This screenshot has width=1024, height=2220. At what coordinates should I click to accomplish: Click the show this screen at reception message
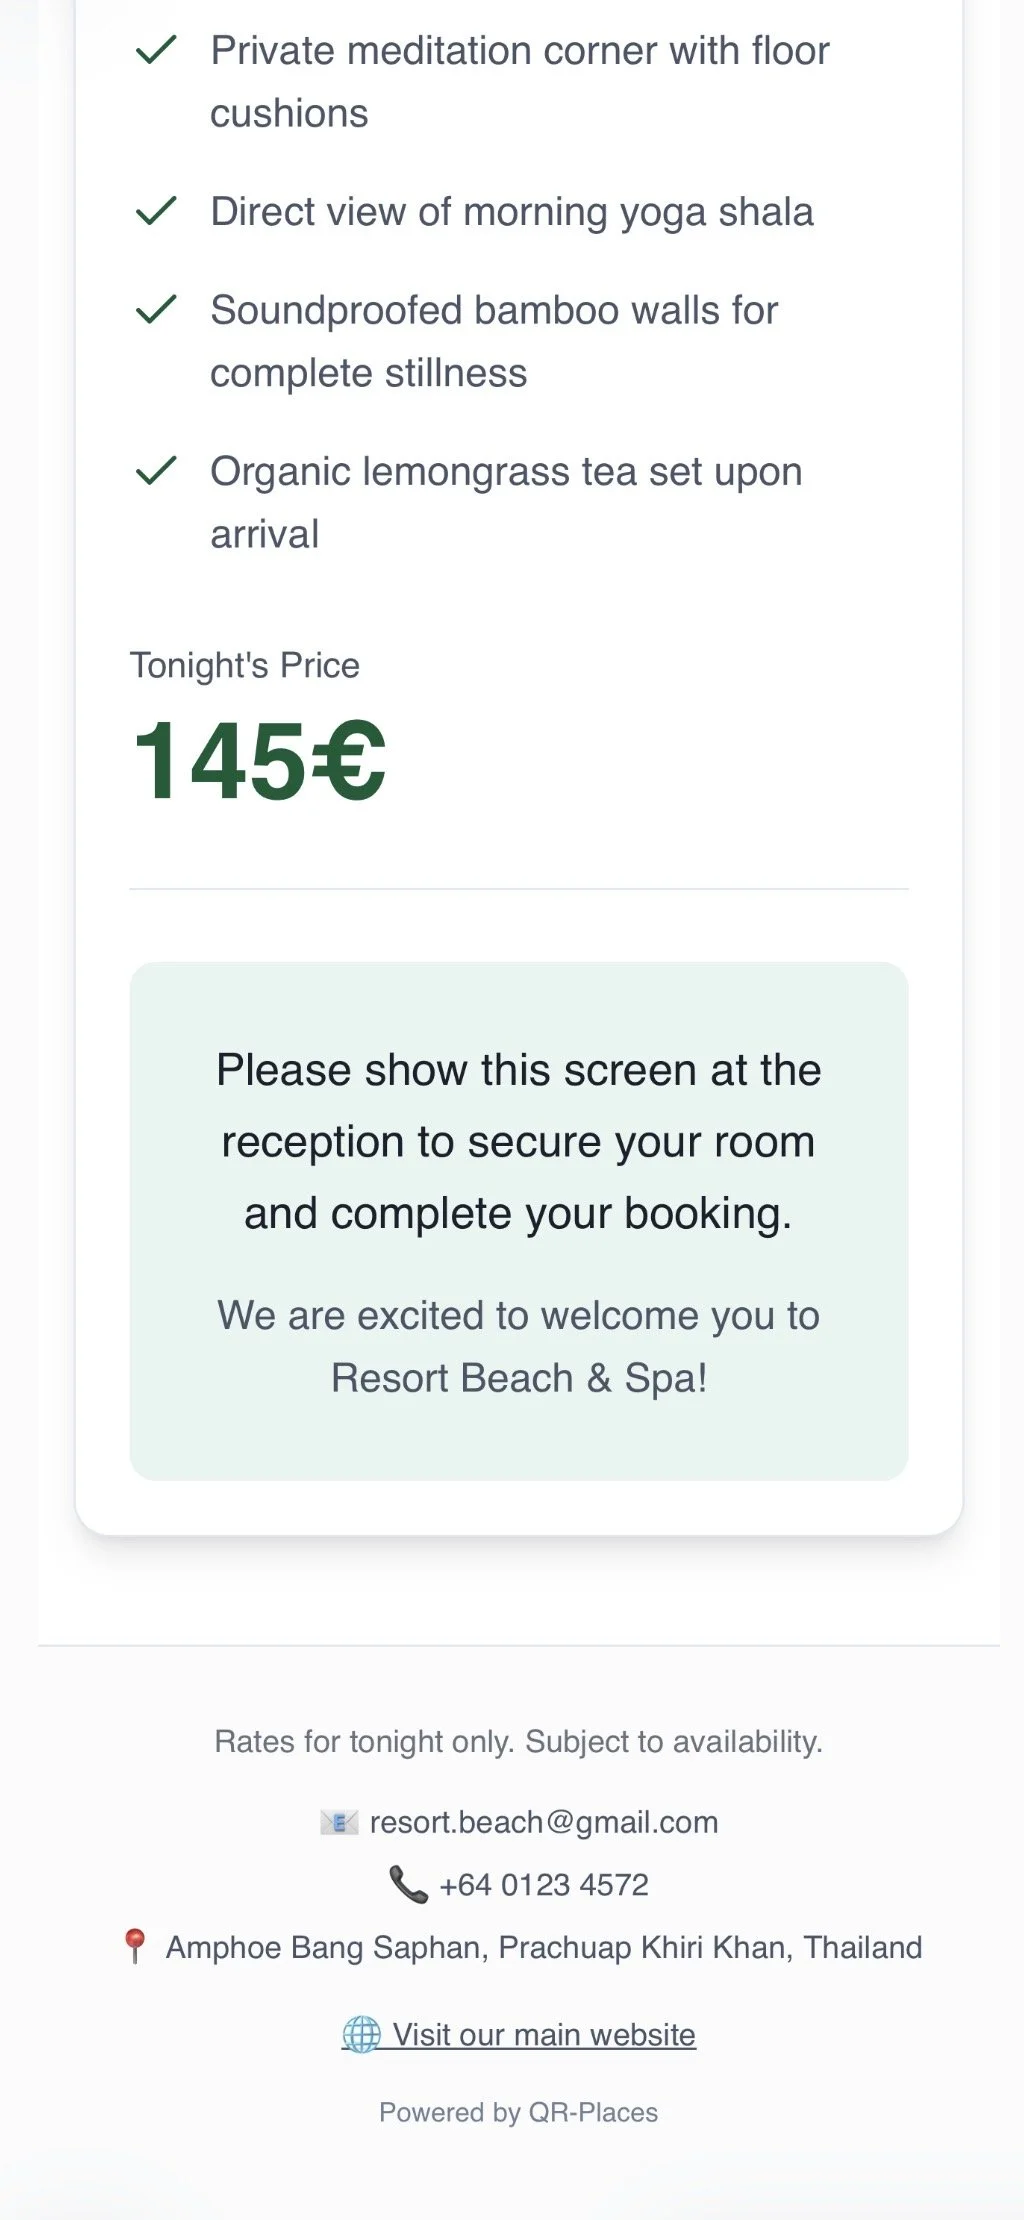coord(518,1141)
